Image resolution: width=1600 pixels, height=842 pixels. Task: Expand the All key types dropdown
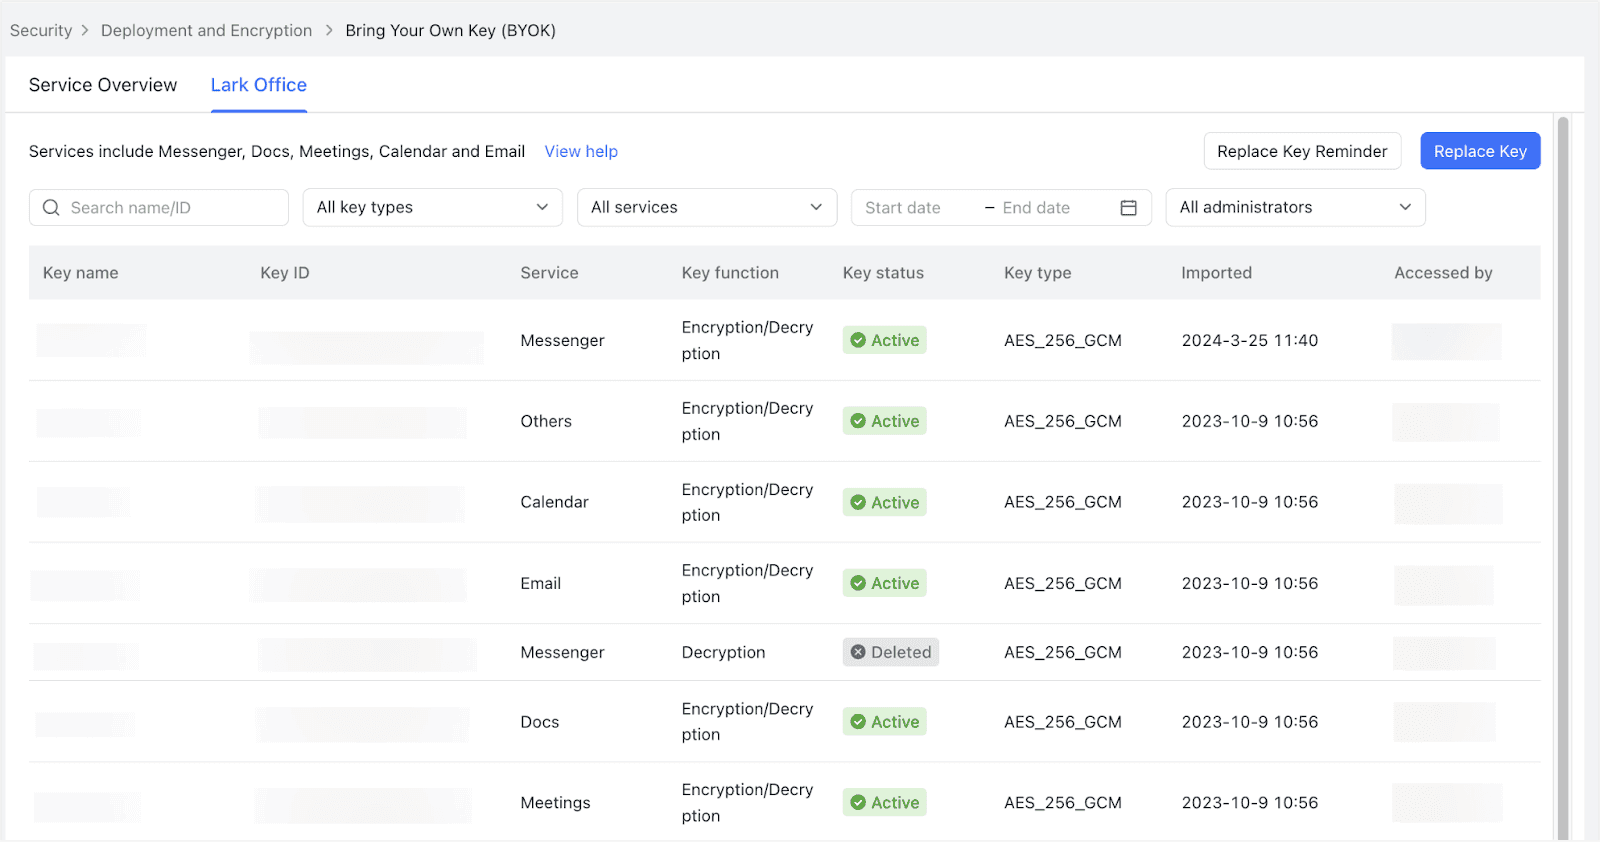pyautogui.click(x=432, y=208)
